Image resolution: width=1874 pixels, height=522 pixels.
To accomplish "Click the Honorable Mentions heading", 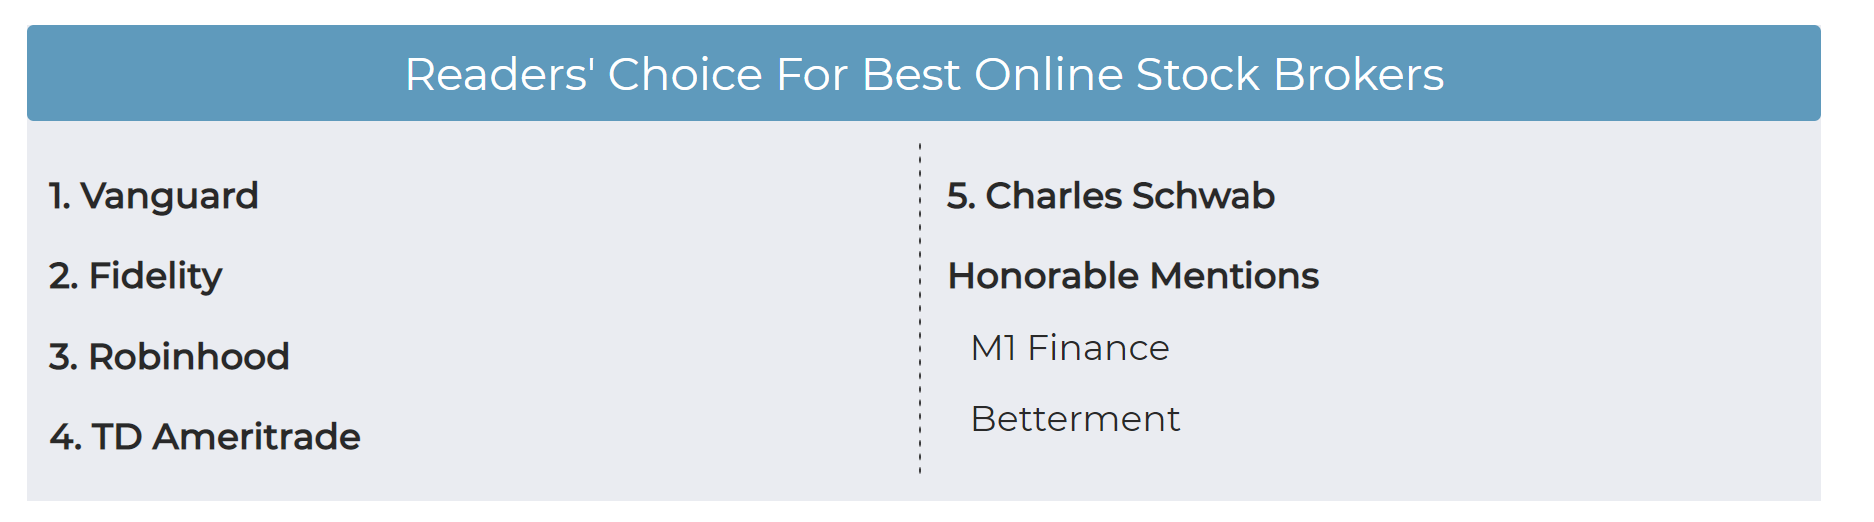I will click(x=1134, y=276).
